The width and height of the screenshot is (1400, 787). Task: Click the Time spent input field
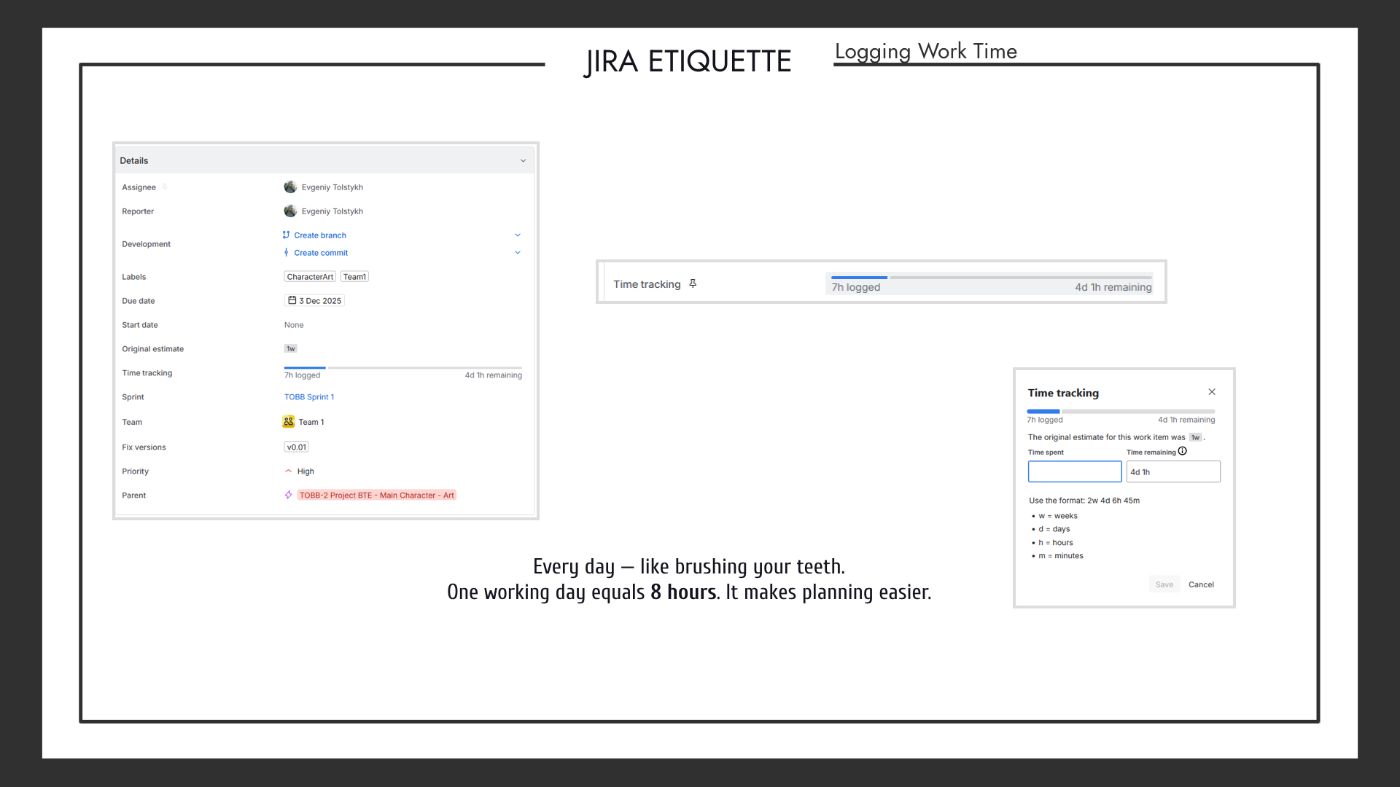tap(1074, 472)
